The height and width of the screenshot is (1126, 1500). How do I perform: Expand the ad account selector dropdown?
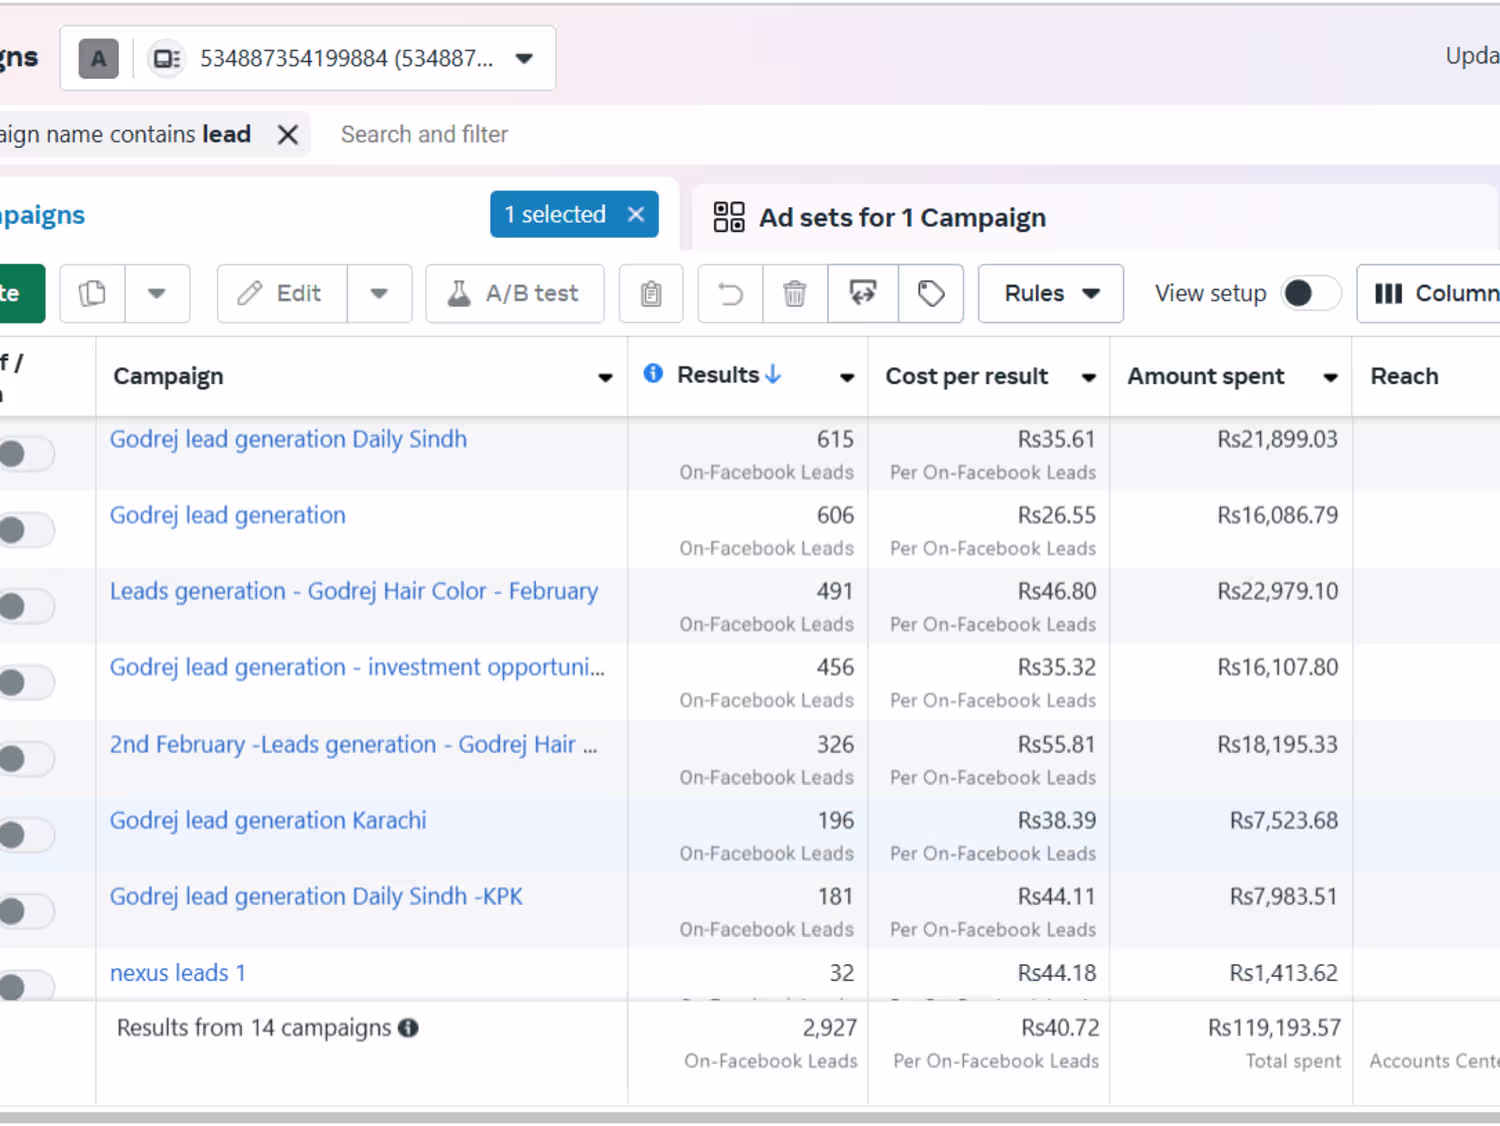[x=524, y=59]
